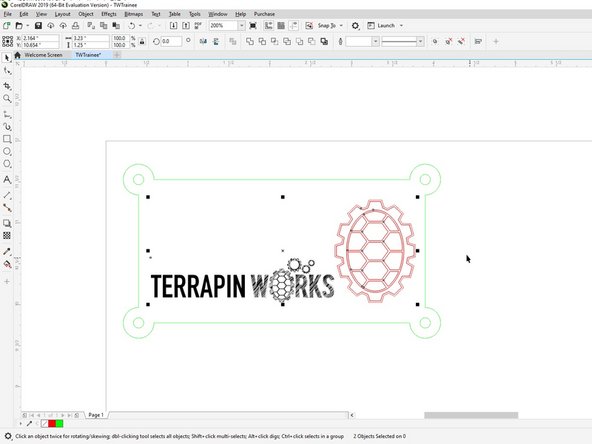Select the Drop Shadow tool
The height and width of the screenshot is (444, 592).
7,223
